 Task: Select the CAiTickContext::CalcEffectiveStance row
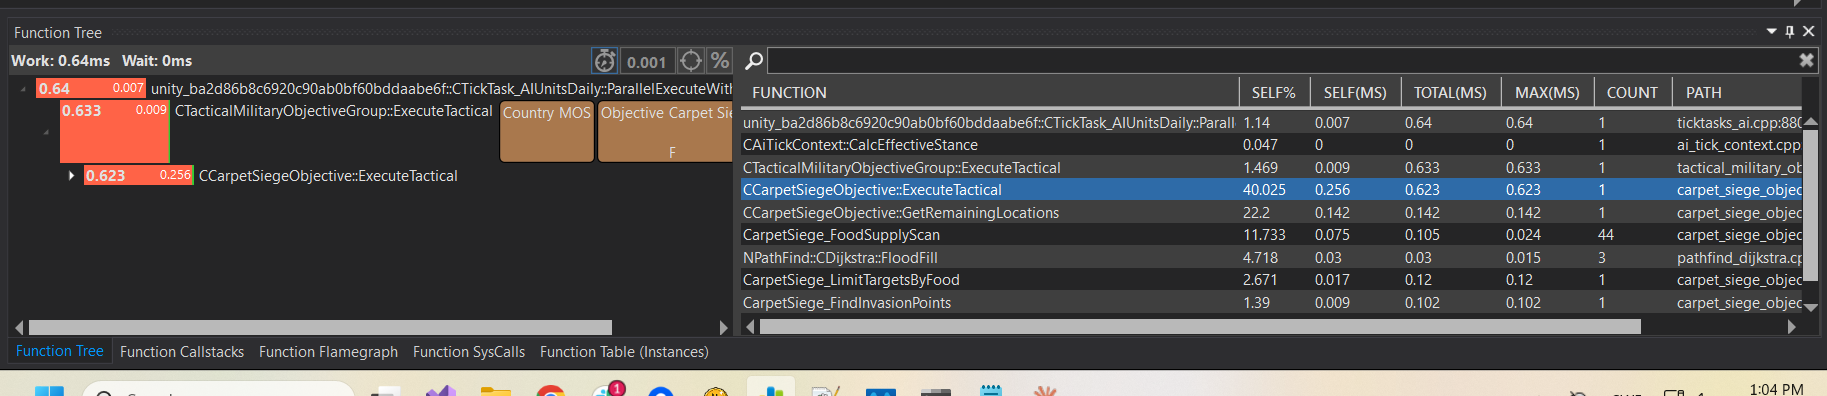(x=1271, y=145)
